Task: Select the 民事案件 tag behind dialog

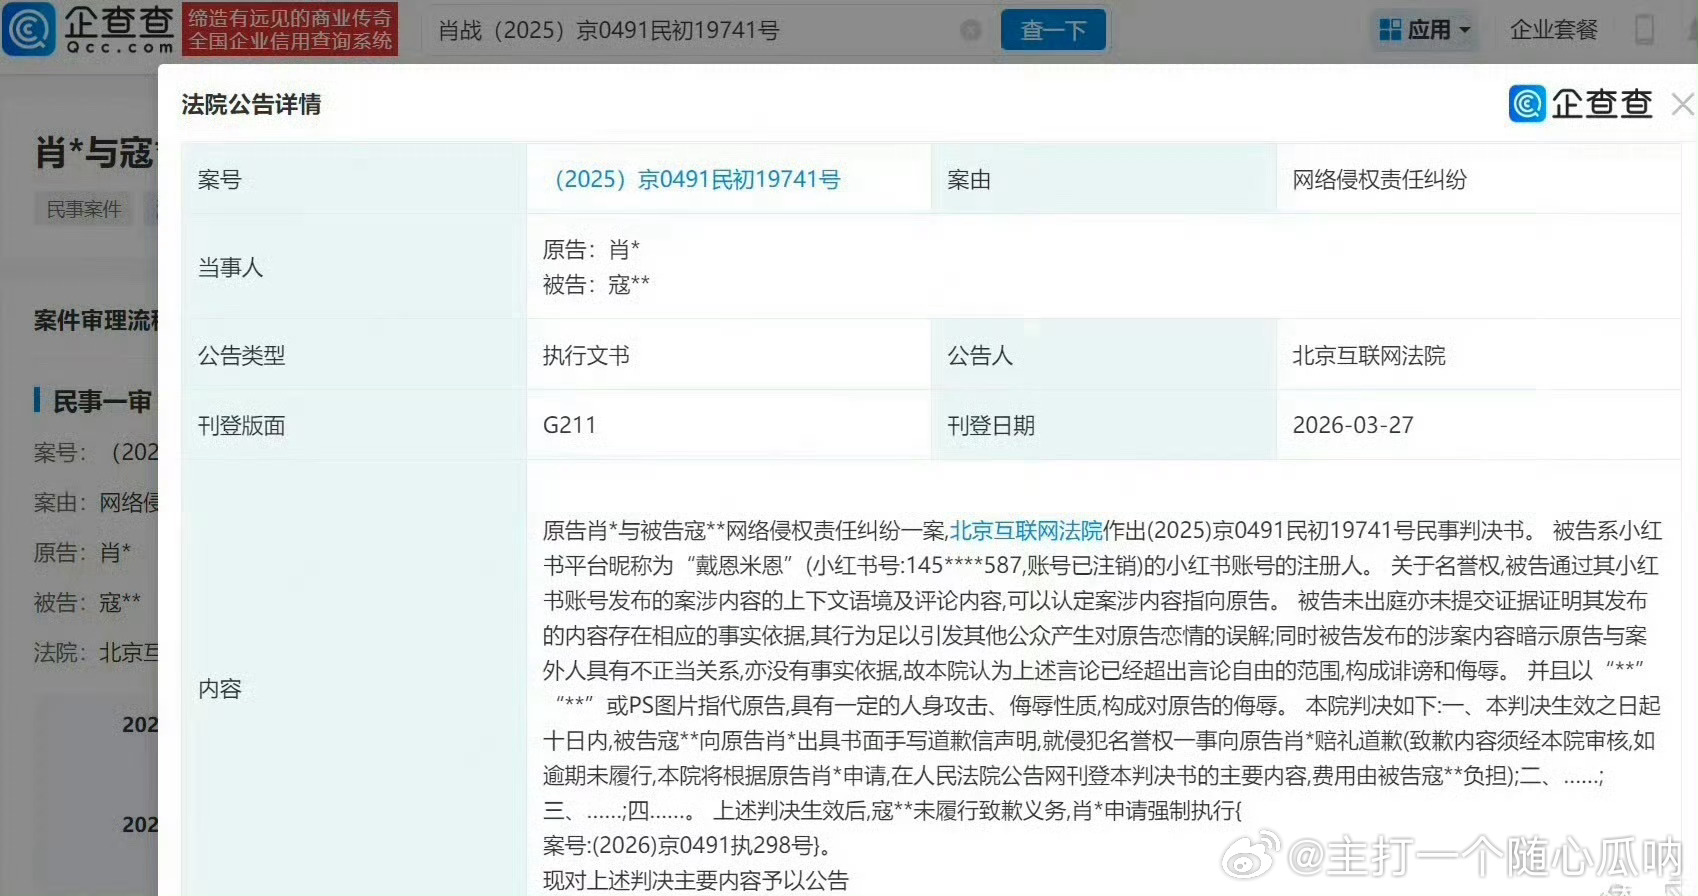Action: tap(84, 209)
